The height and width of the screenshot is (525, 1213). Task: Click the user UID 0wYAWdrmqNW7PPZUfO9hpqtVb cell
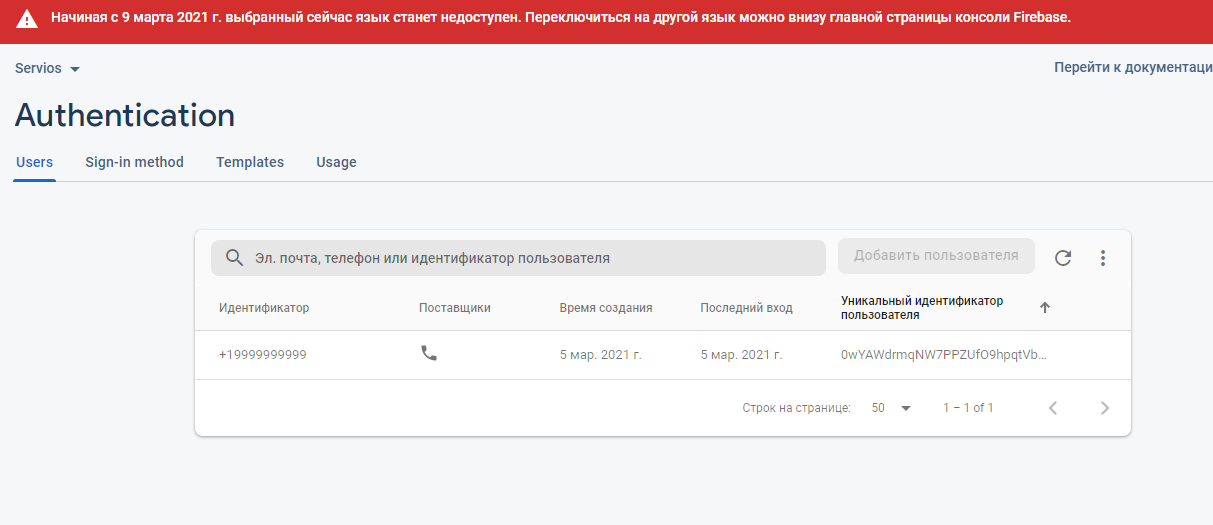coord(945,355)
